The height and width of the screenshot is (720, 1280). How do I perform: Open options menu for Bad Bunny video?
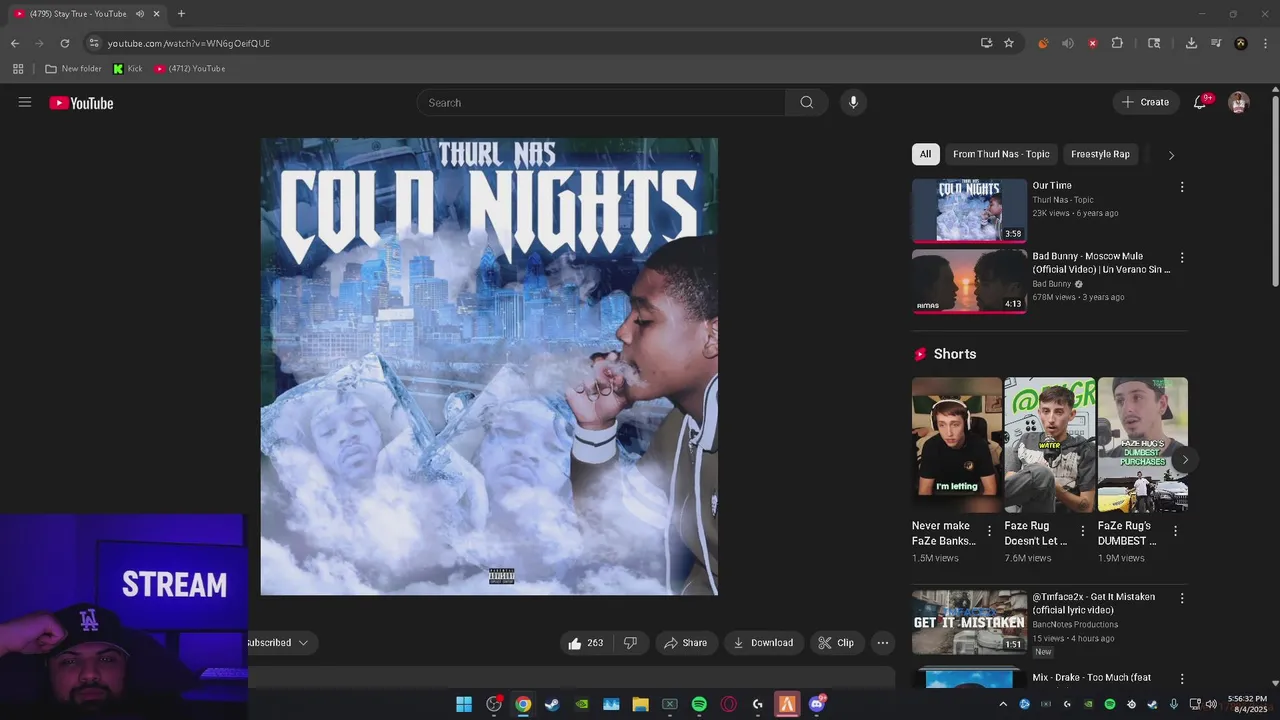pos(1182,258)
